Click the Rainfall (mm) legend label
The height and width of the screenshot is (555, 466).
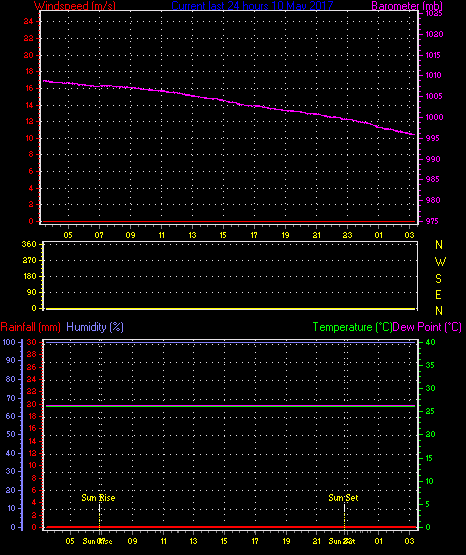point(30,327)
